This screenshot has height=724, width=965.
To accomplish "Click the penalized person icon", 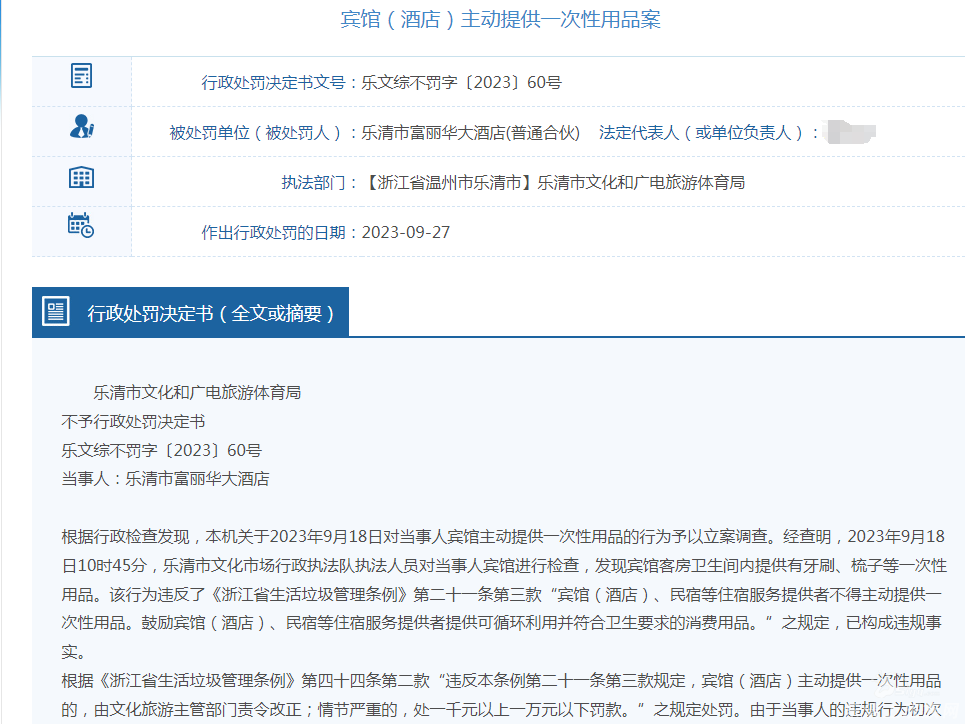I will click(x=81, y=126).
